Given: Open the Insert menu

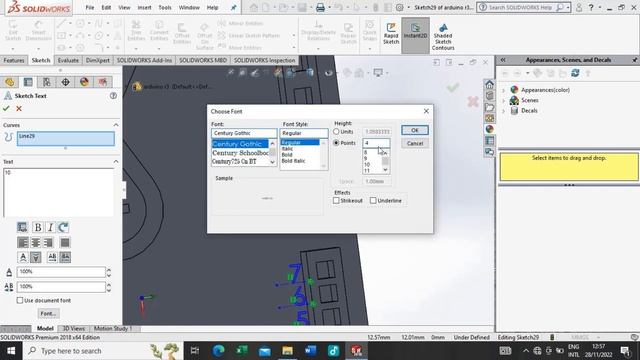Looking at the screenshot, I should pos(144,8).
